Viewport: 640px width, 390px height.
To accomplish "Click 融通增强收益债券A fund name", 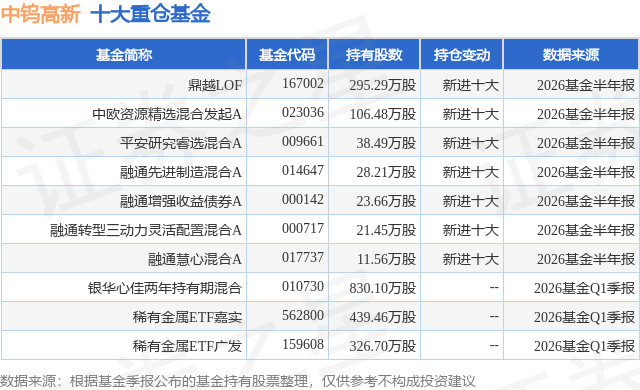I will tap(181, 201).
